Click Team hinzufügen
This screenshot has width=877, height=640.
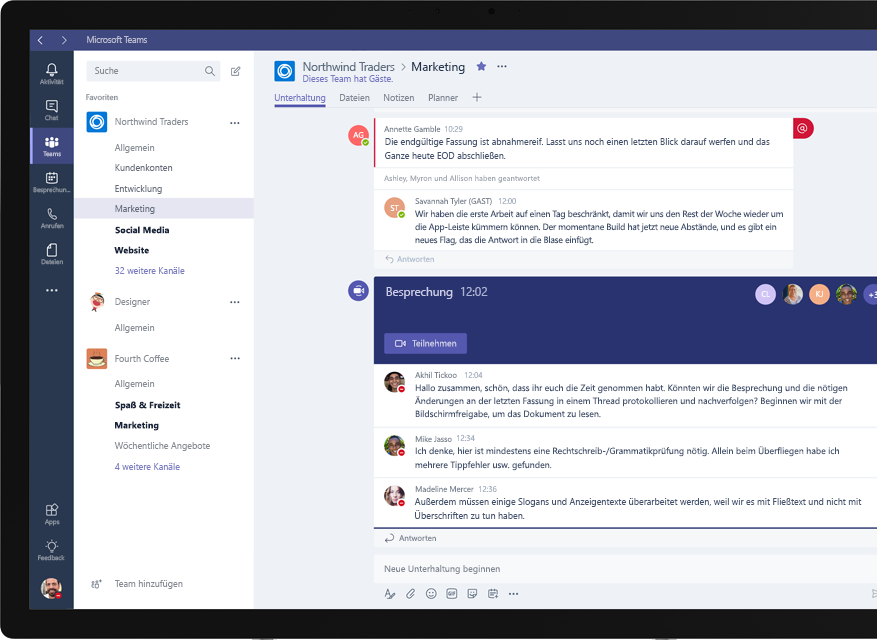(137, 583)
